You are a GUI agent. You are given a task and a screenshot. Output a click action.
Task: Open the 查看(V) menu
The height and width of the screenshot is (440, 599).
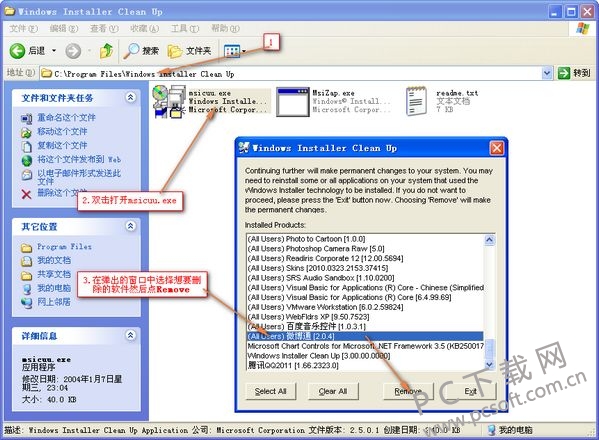tap(104, 29)
